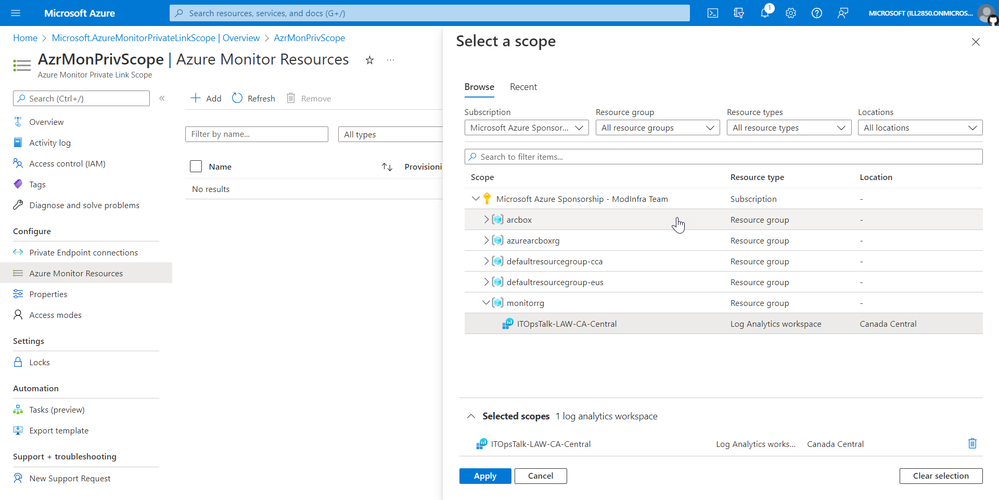999x500 pixels.
Task: Delete ITOpsTalk-LAW-CA-Central from selected scopes
Action: 972,443
